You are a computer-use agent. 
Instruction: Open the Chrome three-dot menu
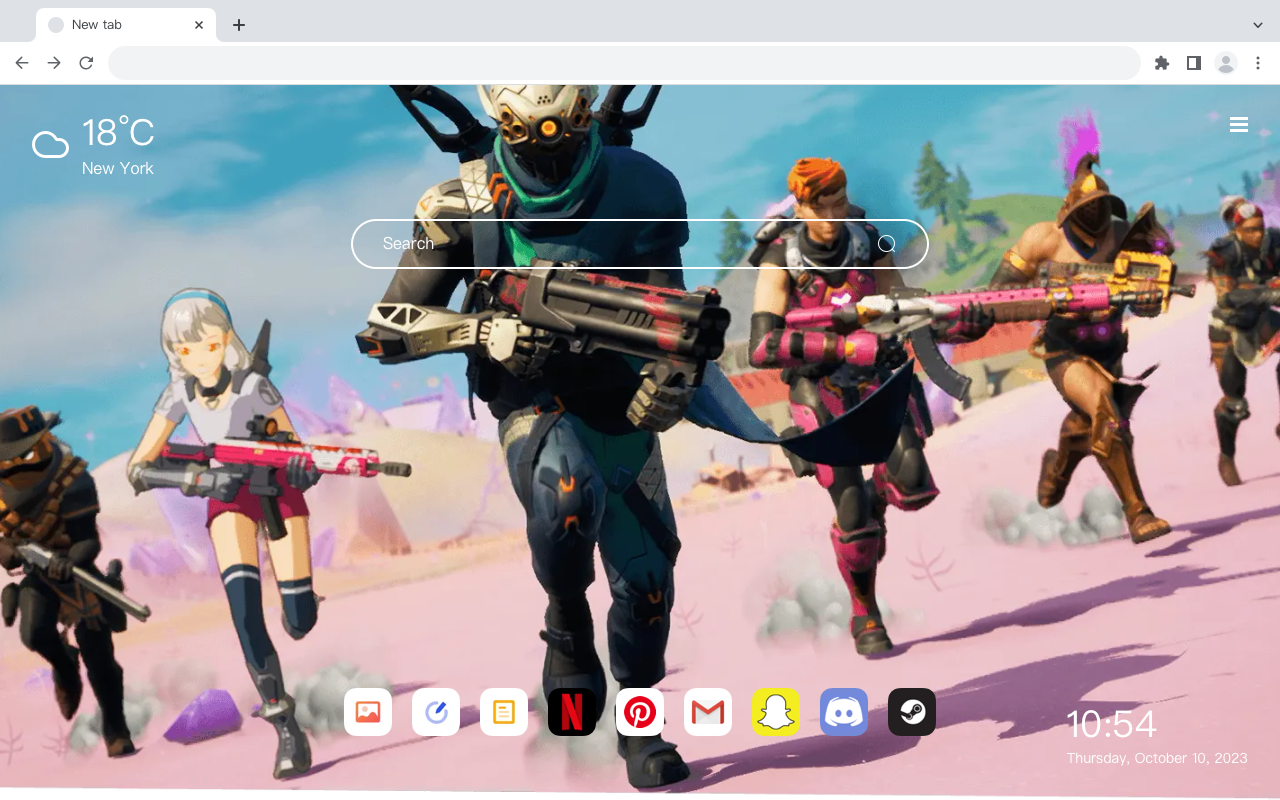tap(1258, 63)
